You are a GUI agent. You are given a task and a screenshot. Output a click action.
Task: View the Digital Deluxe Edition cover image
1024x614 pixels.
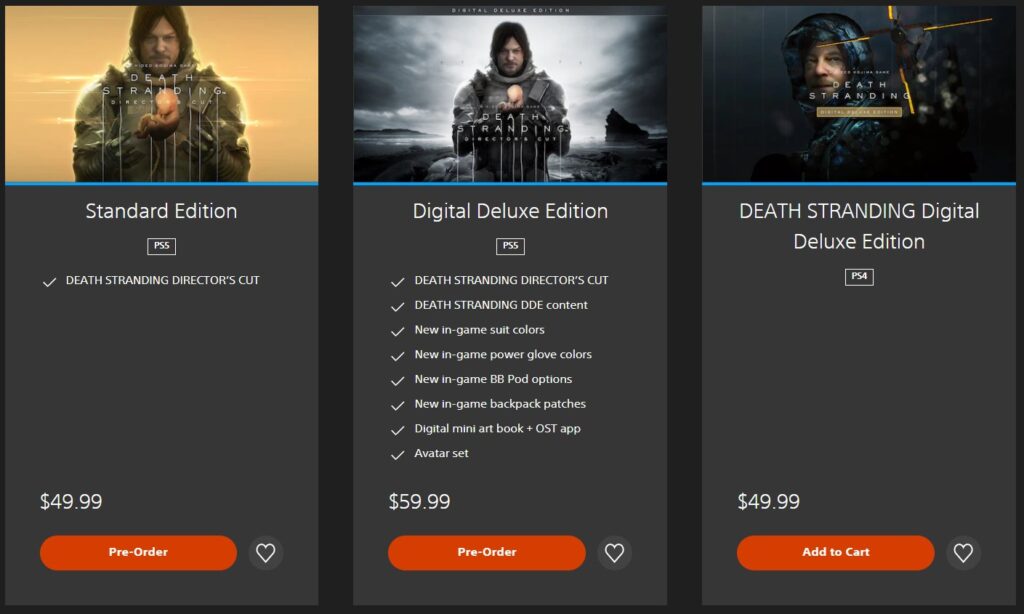click(509, 88)
